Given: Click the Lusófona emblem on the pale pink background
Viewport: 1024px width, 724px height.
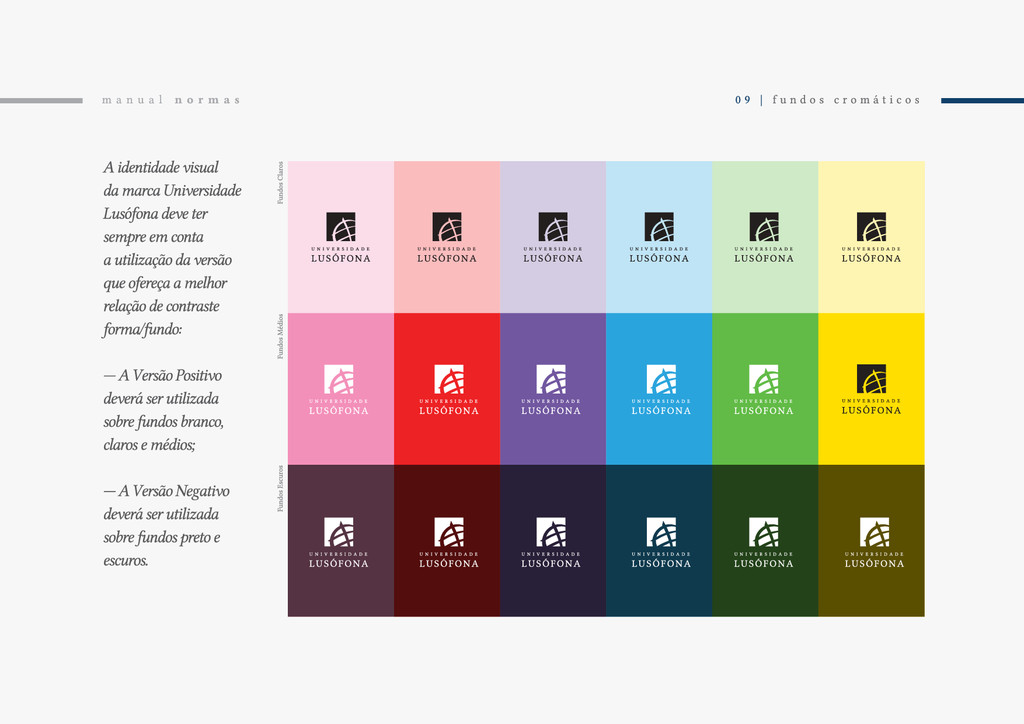Looking at the screenshot, I should [341, 227].
